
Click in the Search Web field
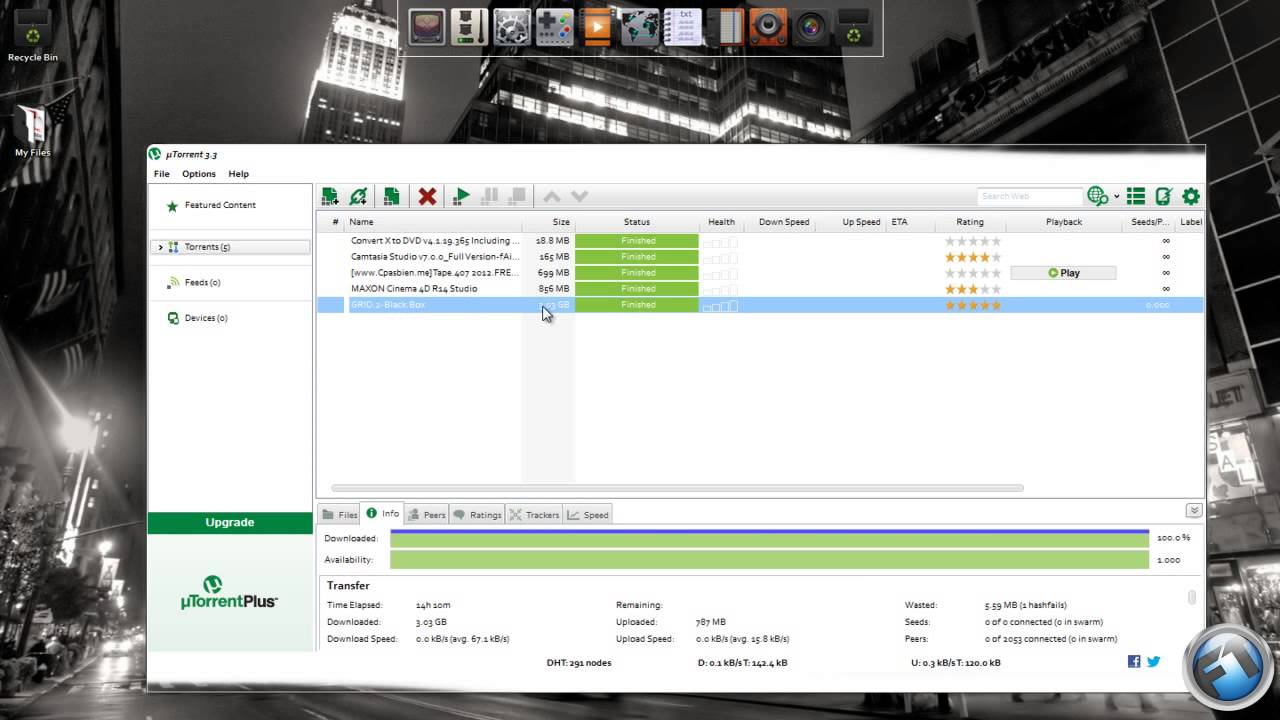[1029, 196]
